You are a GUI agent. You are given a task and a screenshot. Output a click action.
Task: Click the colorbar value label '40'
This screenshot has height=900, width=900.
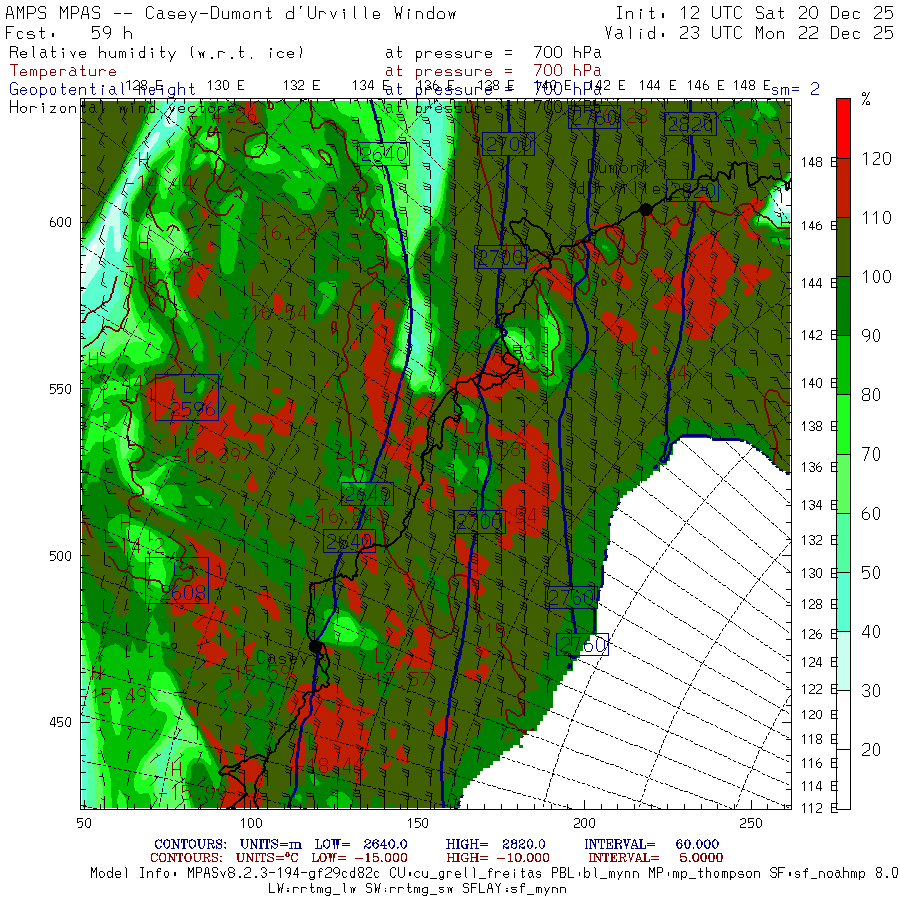(x=871, y=632)
